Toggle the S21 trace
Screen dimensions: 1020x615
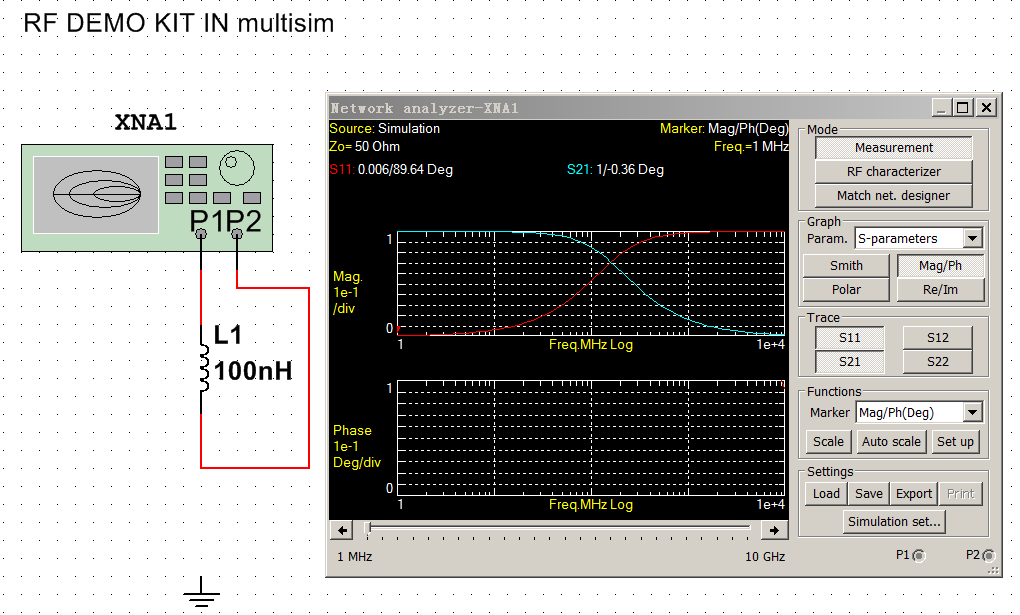click(850, 362)
